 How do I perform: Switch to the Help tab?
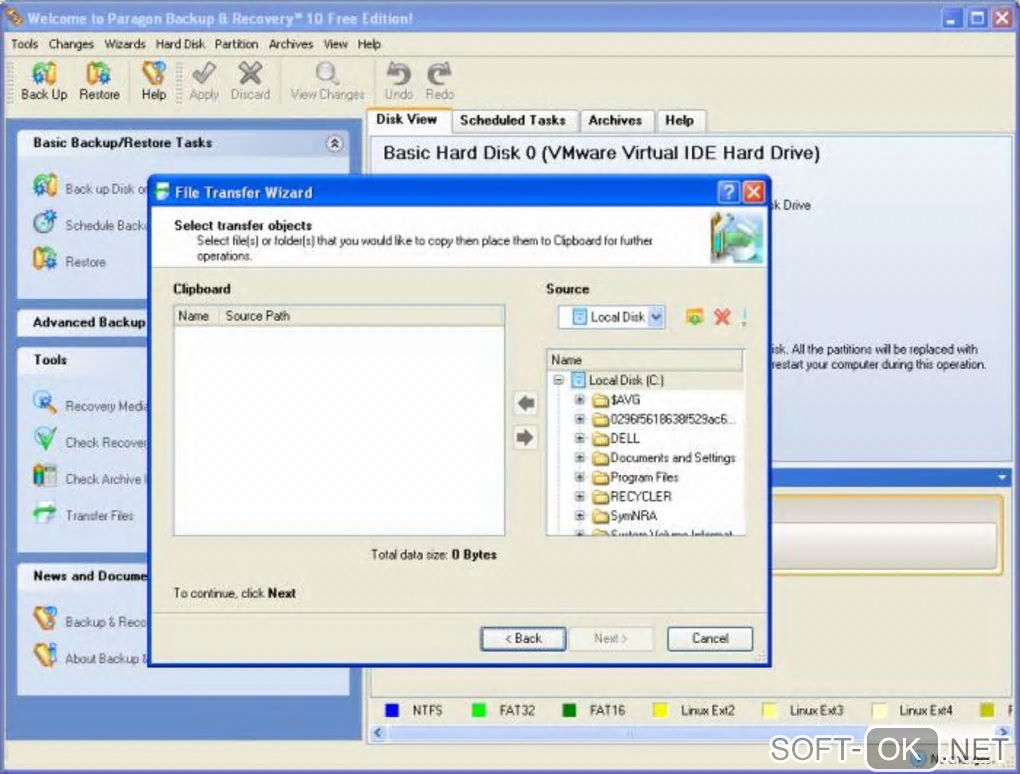tap(679, 120)
